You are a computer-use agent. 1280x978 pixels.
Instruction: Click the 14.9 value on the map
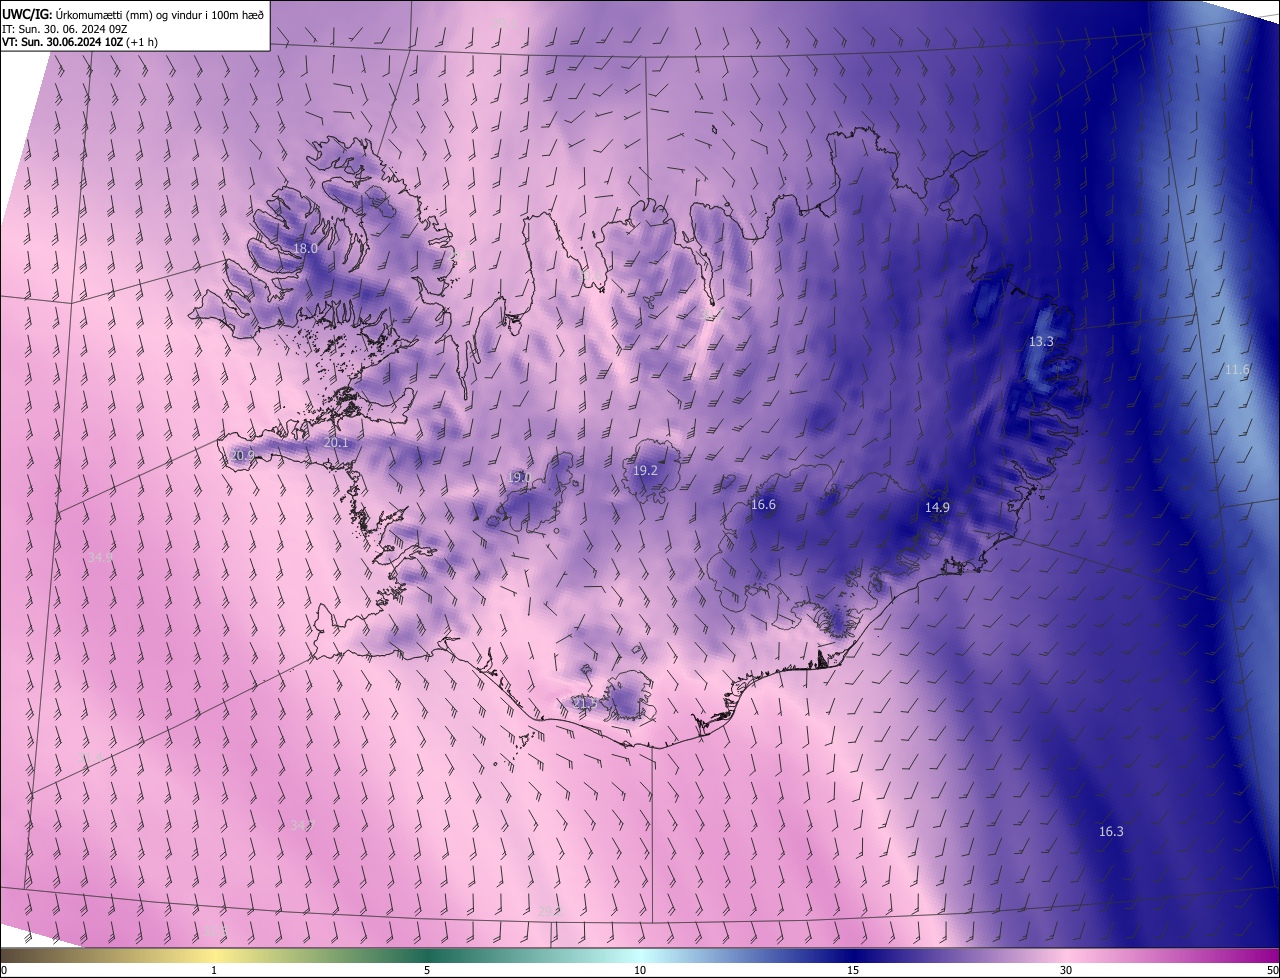(937, 508)
